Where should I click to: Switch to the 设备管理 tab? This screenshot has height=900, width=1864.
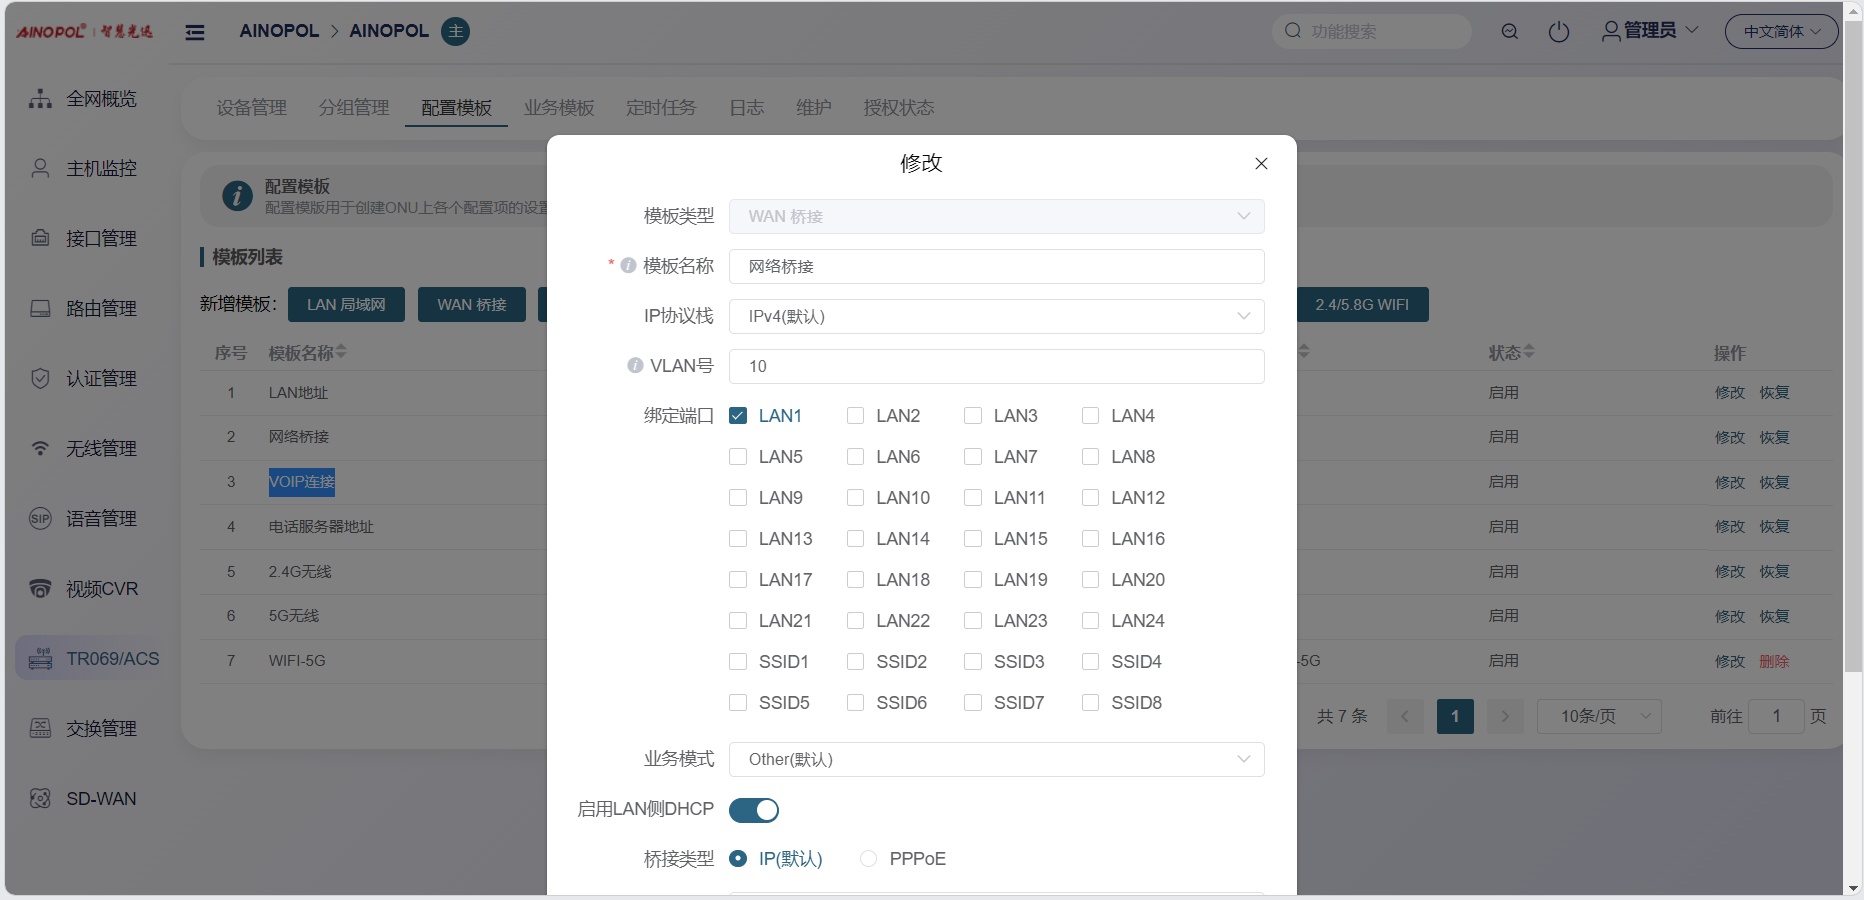click(x=251, y=108)
